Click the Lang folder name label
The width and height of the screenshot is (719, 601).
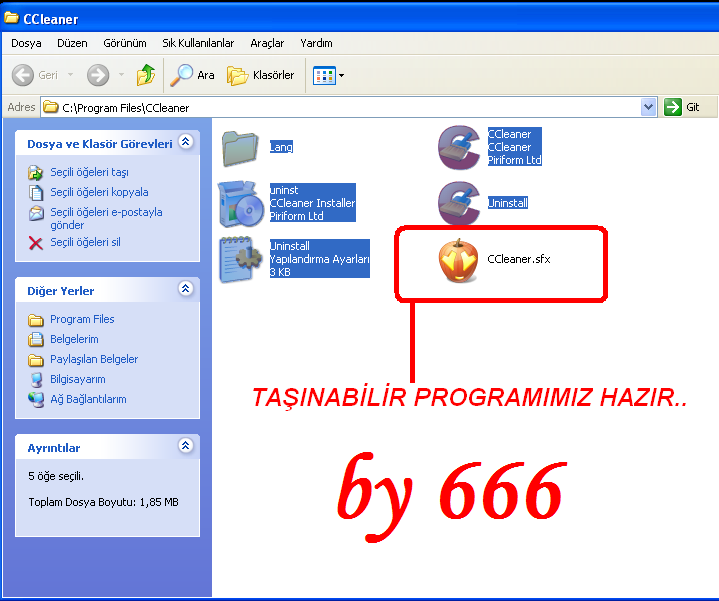pyautogui.click(x=281, y=147)
